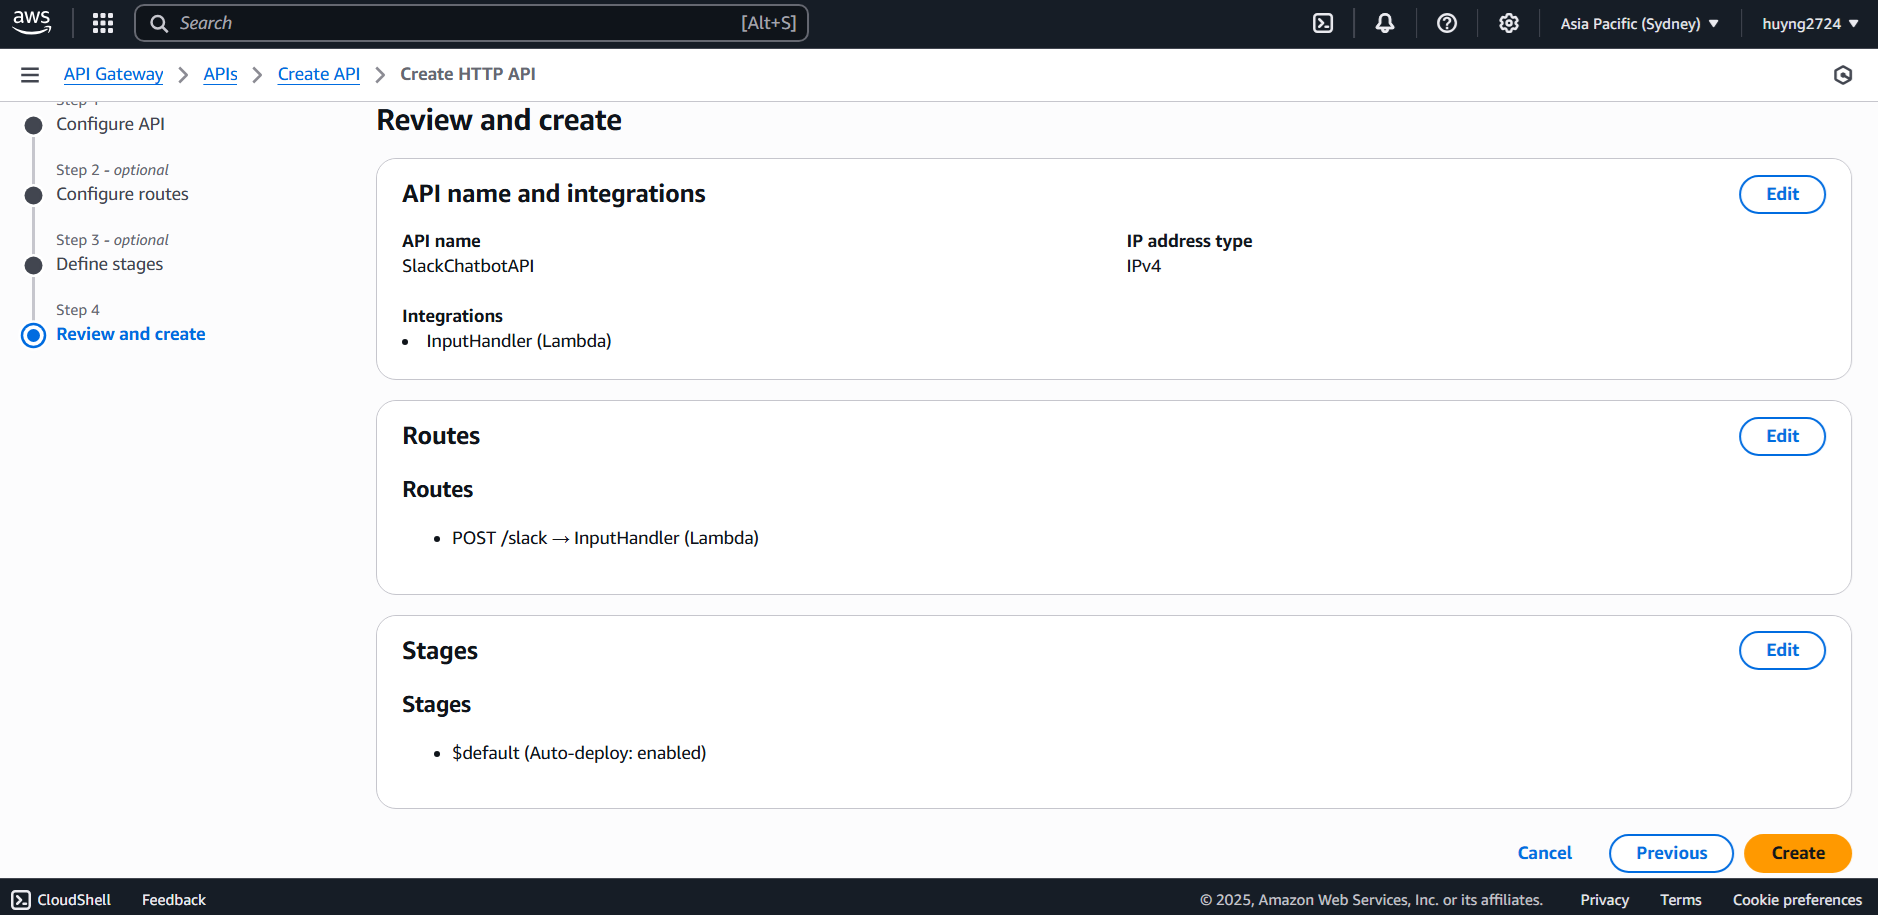
Task: Open the hexagon info panel icon
Action: coord(1843,75)
